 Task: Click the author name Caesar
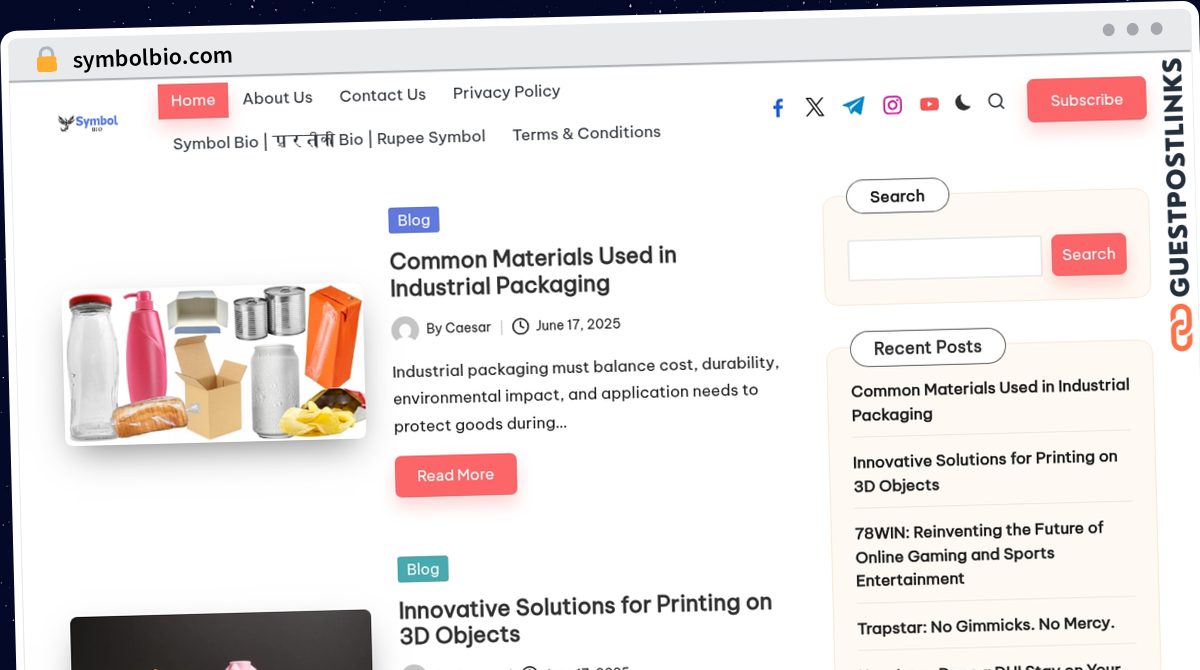[468, 327]
